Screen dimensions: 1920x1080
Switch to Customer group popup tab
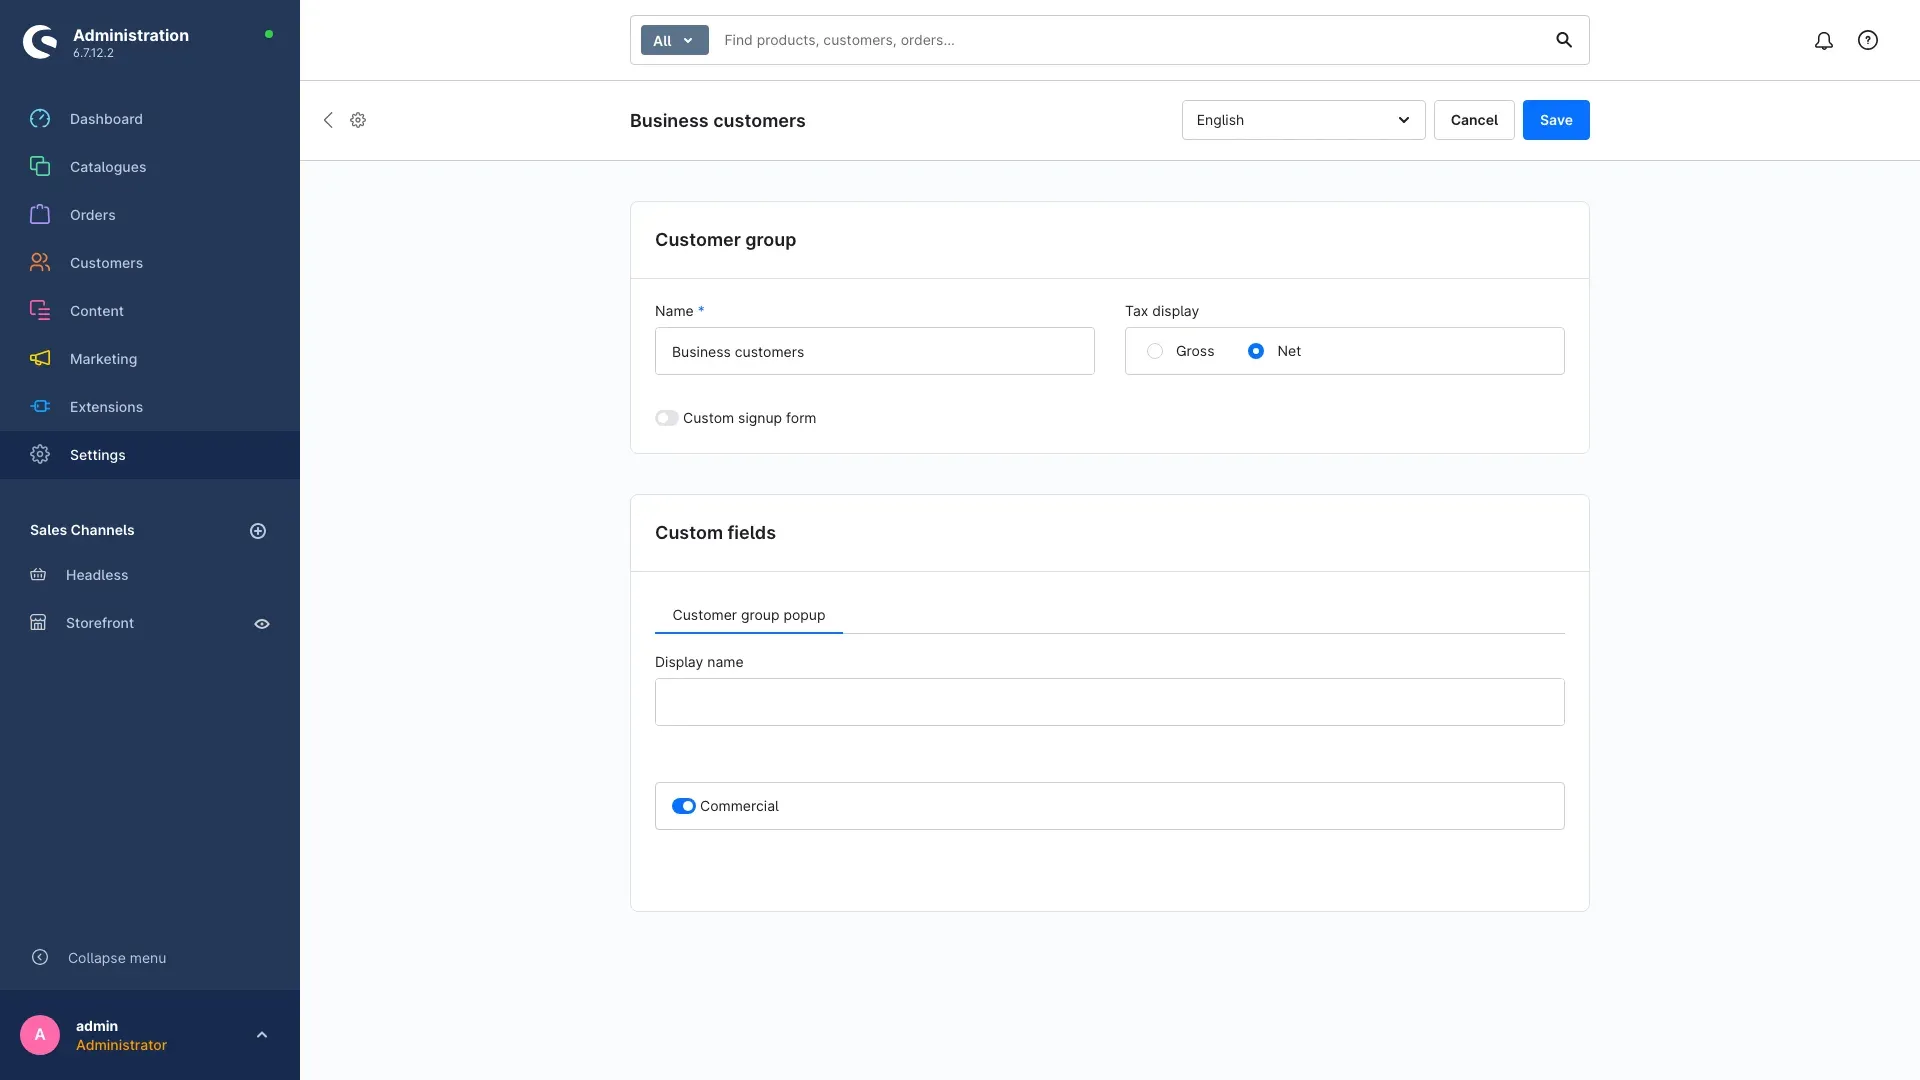coord(749,615)
